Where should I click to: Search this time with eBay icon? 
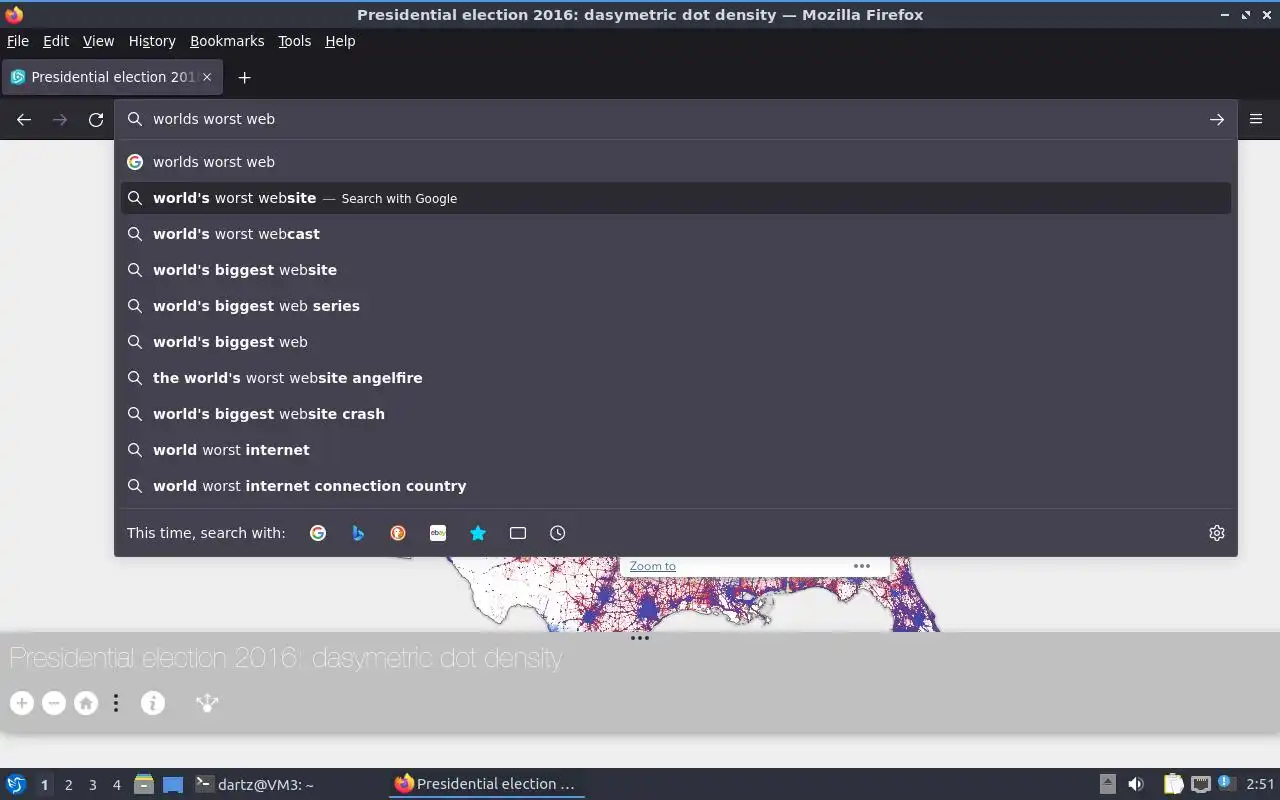coord(438,533)
